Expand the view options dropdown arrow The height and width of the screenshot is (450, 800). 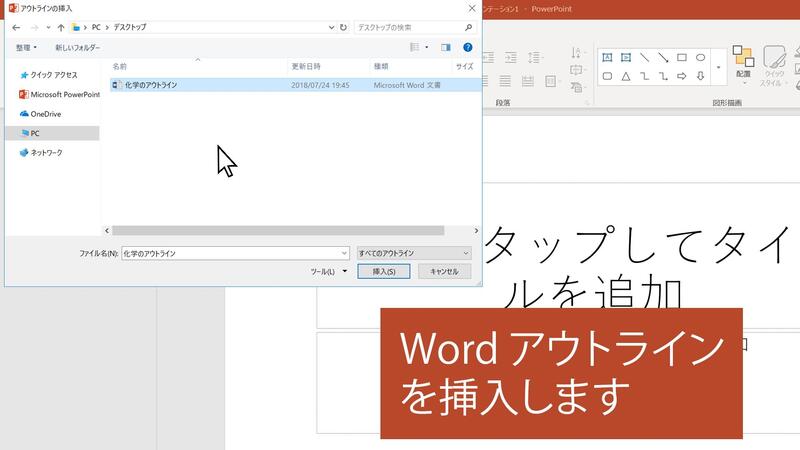click(x=427, y=47)
